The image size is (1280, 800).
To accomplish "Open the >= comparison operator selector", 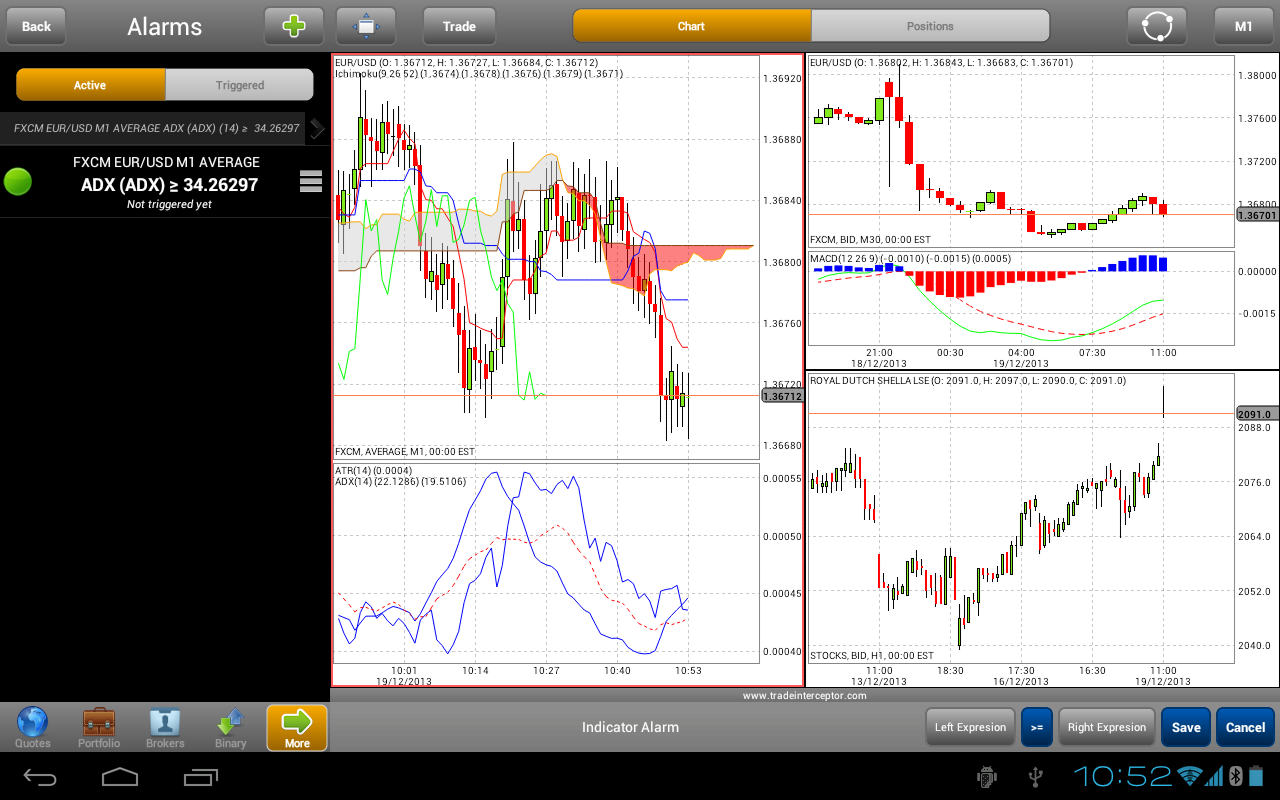I will [1036, 727].
